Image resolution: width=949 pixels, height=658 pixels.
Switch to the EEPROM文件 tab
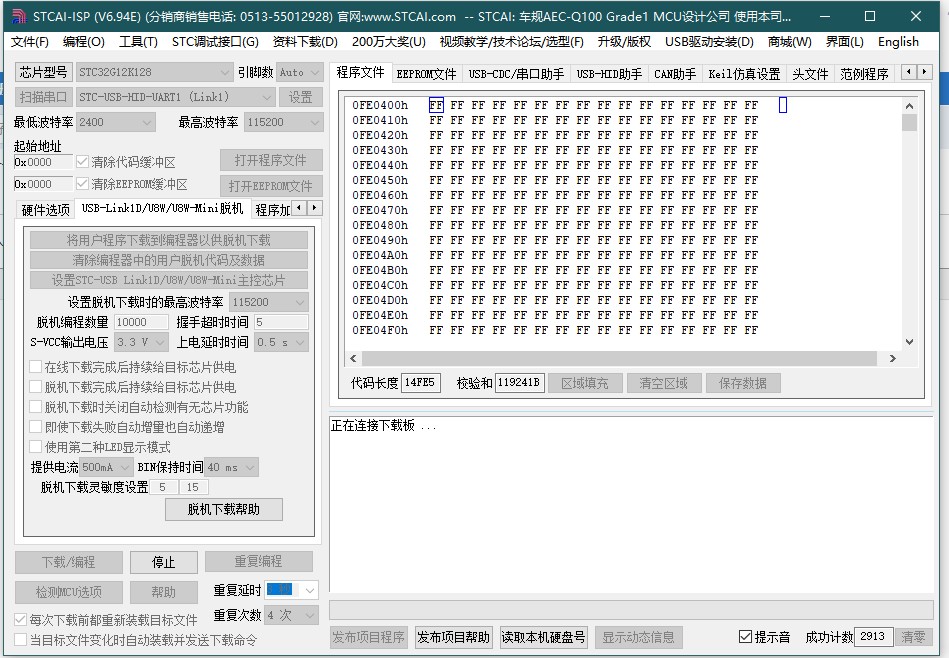pyautogui.click(x=426, y=74)
